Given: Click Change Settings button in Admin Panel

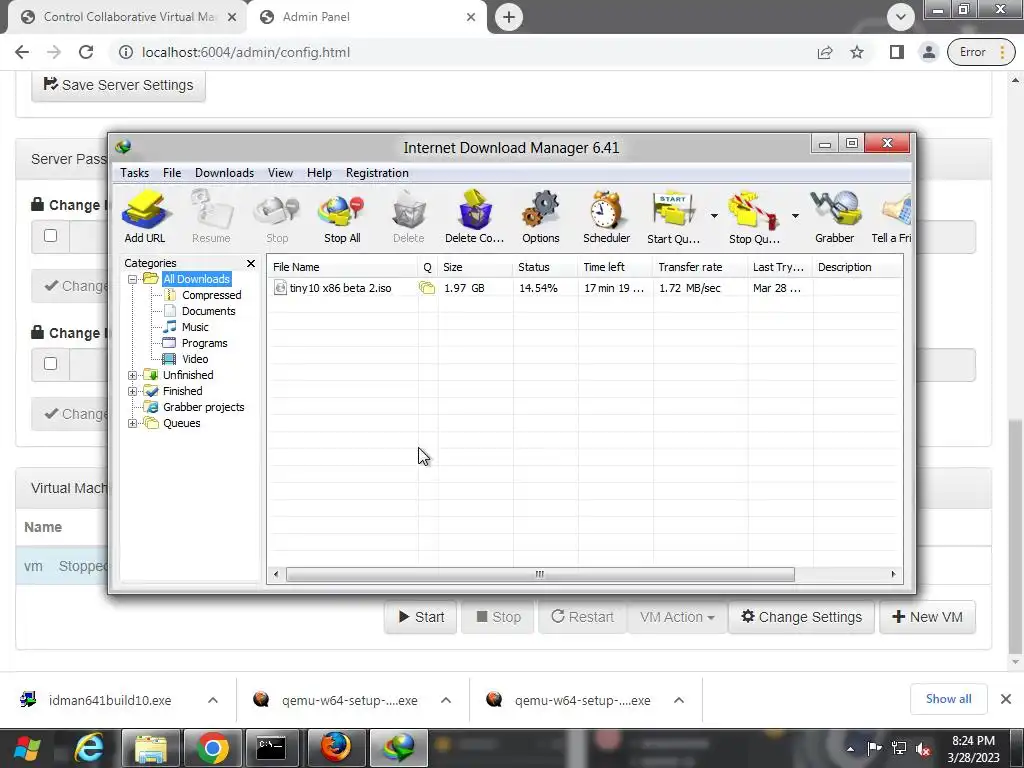Looking at the screenshot, I should [801, 617].
